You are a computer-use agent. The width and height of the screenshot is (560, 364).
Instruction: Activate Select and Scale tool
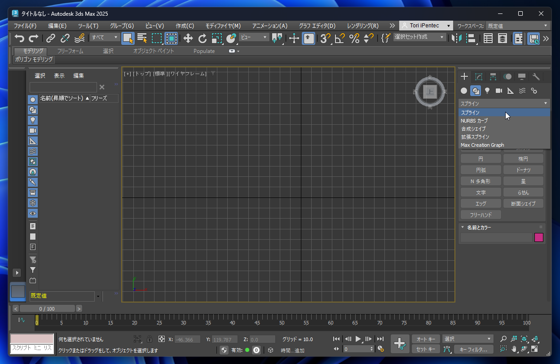pos(216,38)
